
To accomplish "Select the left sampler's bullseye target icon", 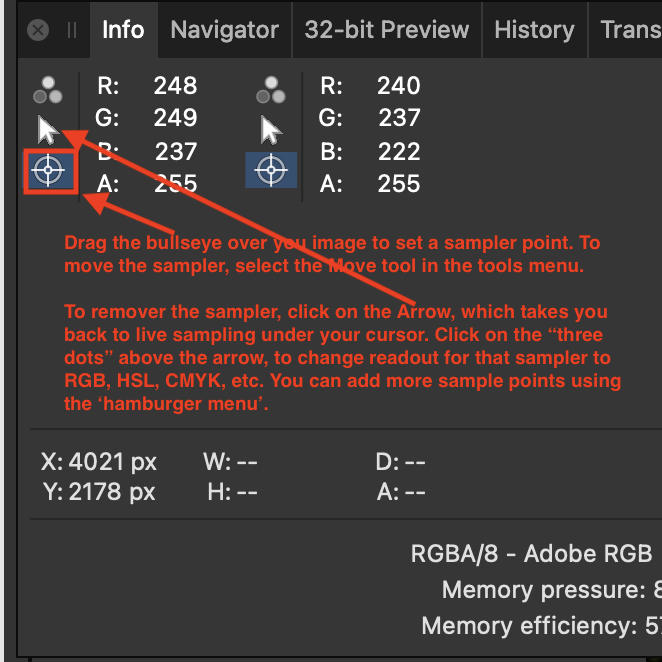I will [x=48, y=171].
